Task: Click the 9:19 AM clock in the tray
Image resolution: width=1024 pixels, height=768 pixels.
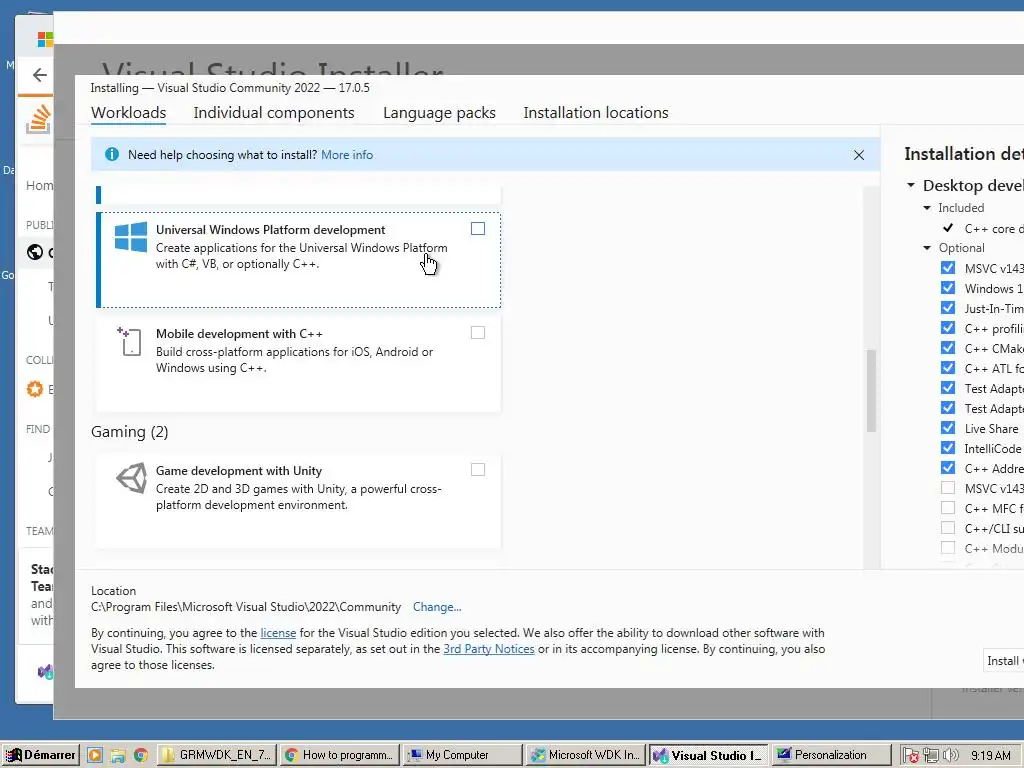Action: click(990, 756)
